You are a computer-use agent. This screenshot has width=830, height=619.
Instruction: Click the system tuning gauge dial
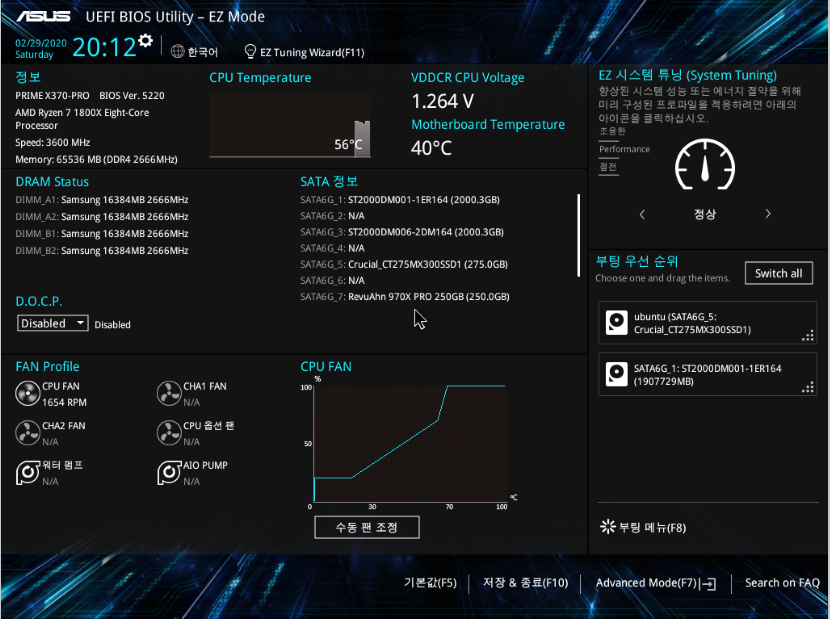pyautogui.click(x=705, y=165)
